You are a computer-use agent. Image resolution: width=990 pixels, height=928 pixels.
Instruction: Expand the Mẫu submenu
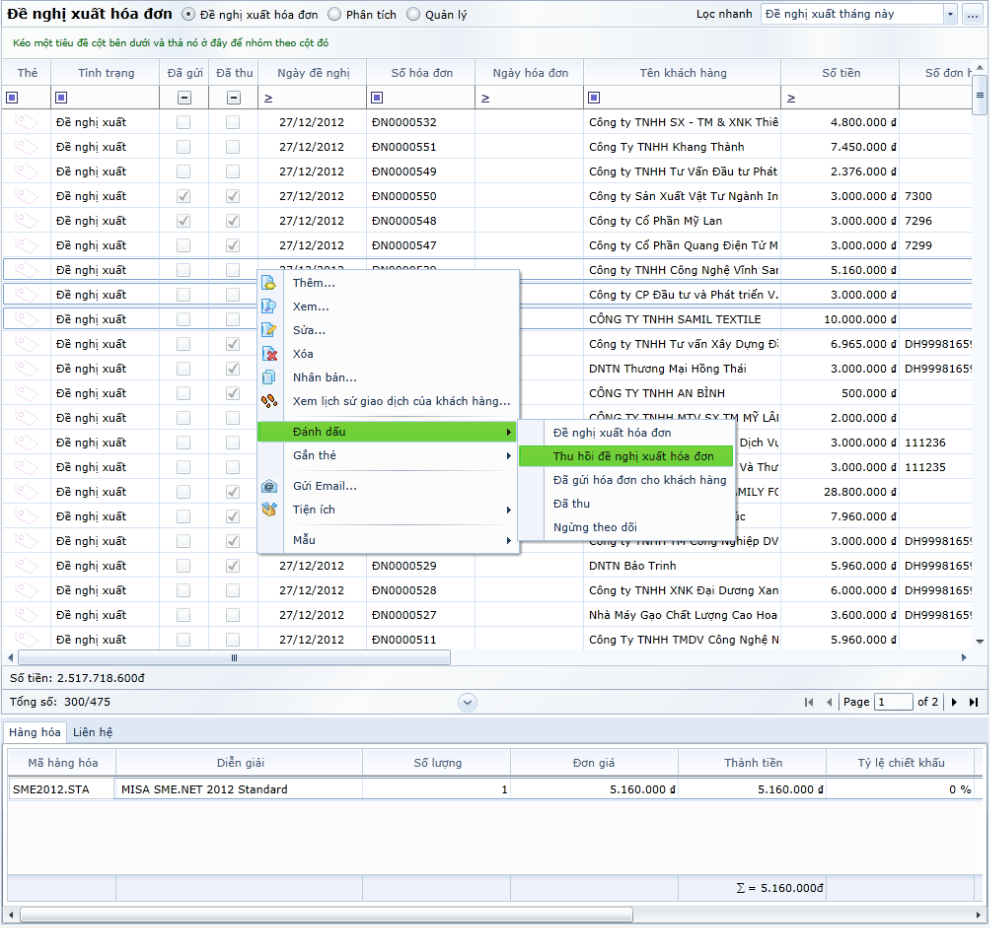(x=388, y=541)
